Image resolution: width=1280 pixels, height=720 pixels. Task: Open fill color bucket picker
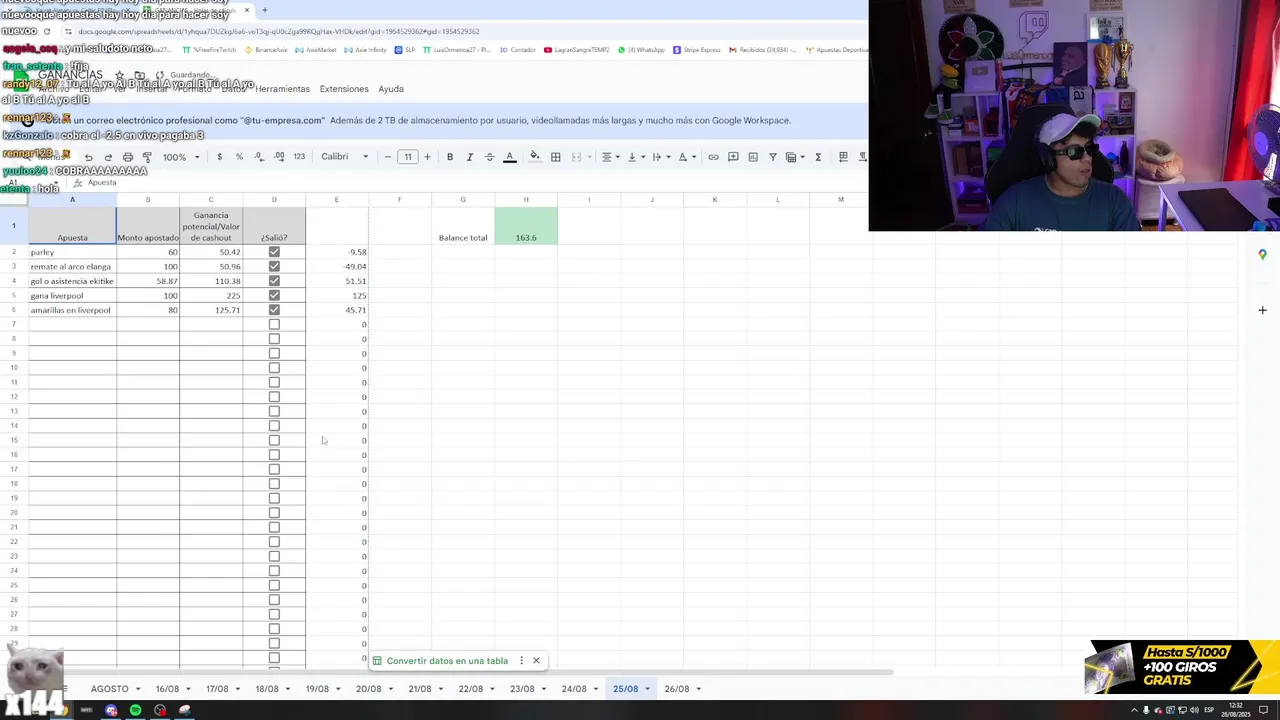point(535,157)
